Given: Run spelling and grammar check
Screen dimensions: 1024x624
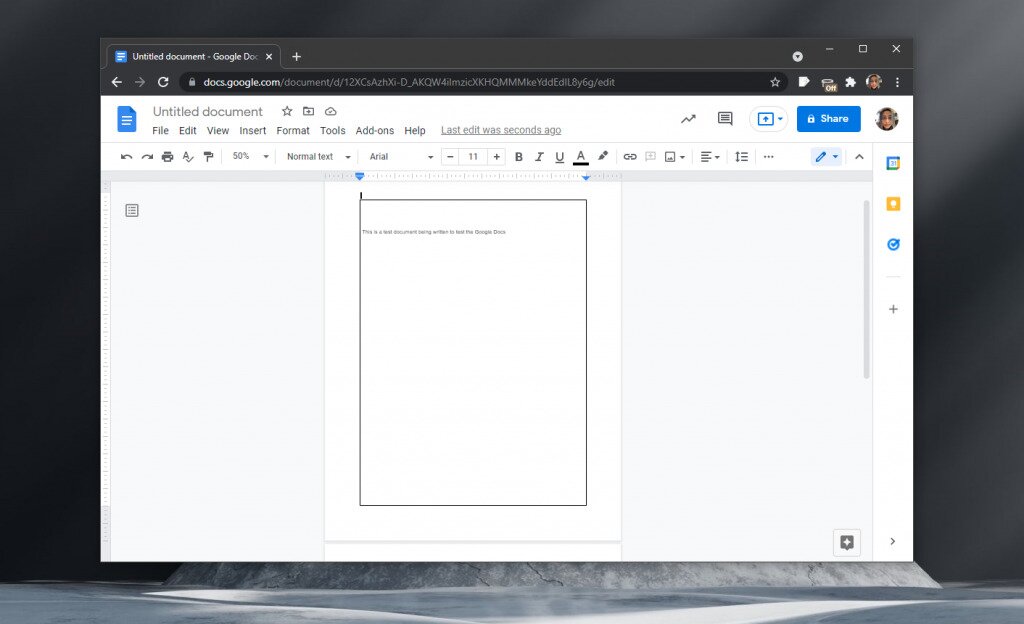Looking at the screenshot, I should [x=188, y=156].
